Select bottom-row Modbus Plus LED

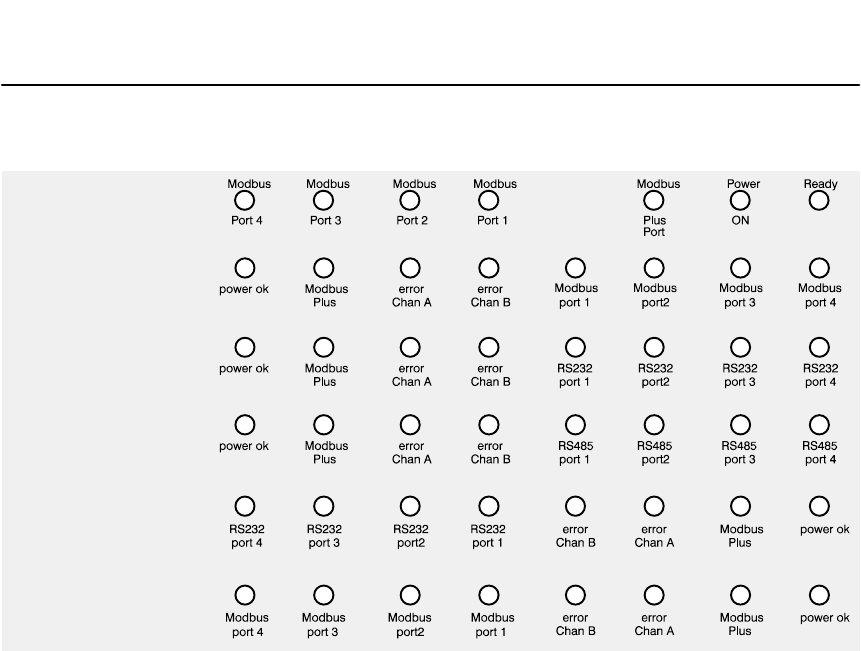coord(741,594)
